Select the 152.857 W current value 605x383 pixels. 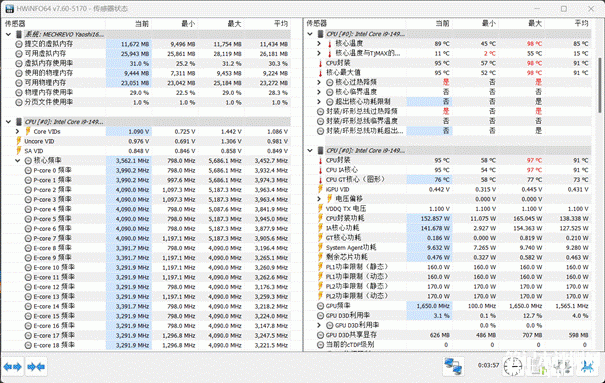[x=435, y=219]
